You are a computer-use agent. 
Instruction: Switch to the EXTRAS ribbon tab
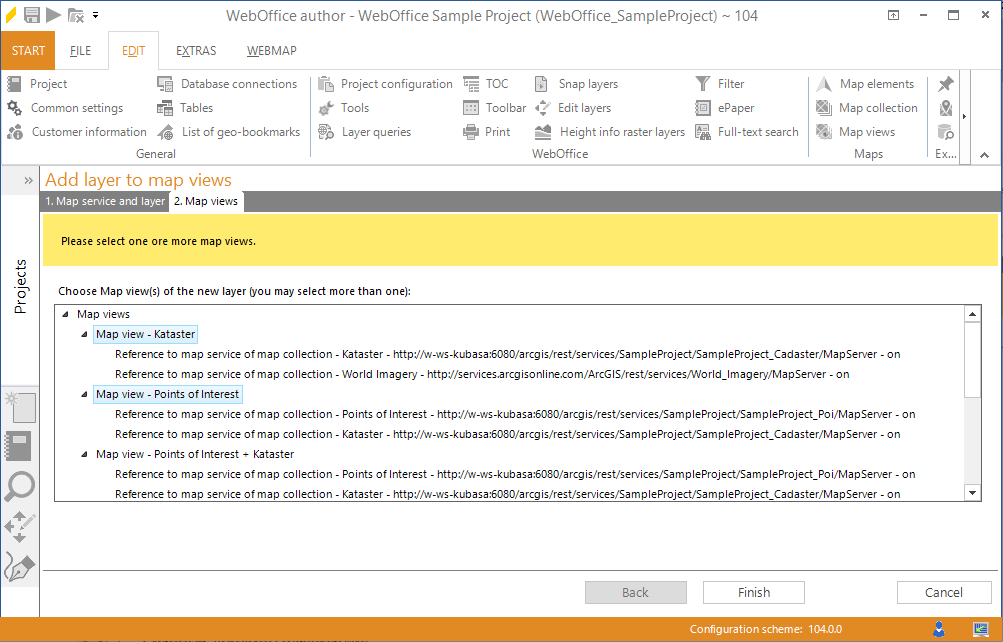pyautogui.click(x=196, y=51)
